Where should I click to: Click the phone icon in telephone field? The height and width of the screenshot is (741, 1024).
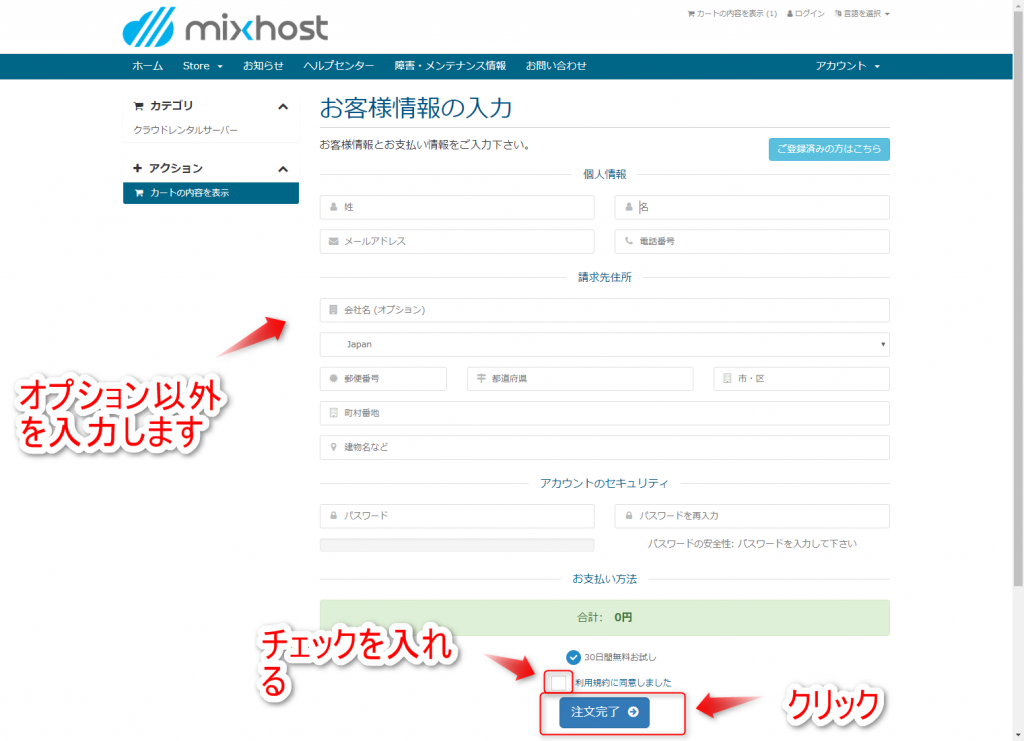628,241
